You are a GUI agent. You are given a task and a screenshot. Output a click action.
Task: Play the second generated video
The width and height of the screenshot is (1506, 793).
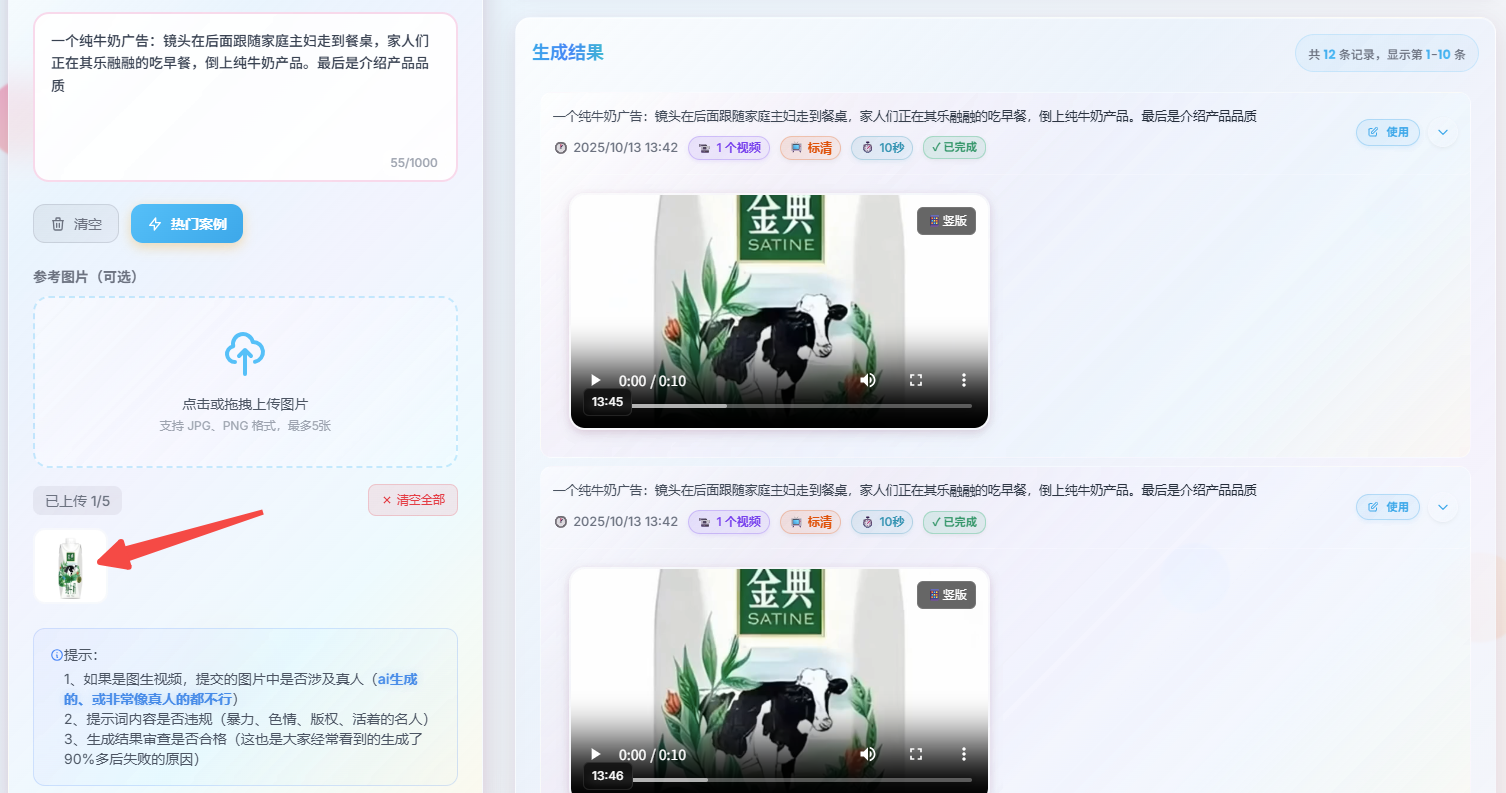pyautogui.click(x=595, y=755)
